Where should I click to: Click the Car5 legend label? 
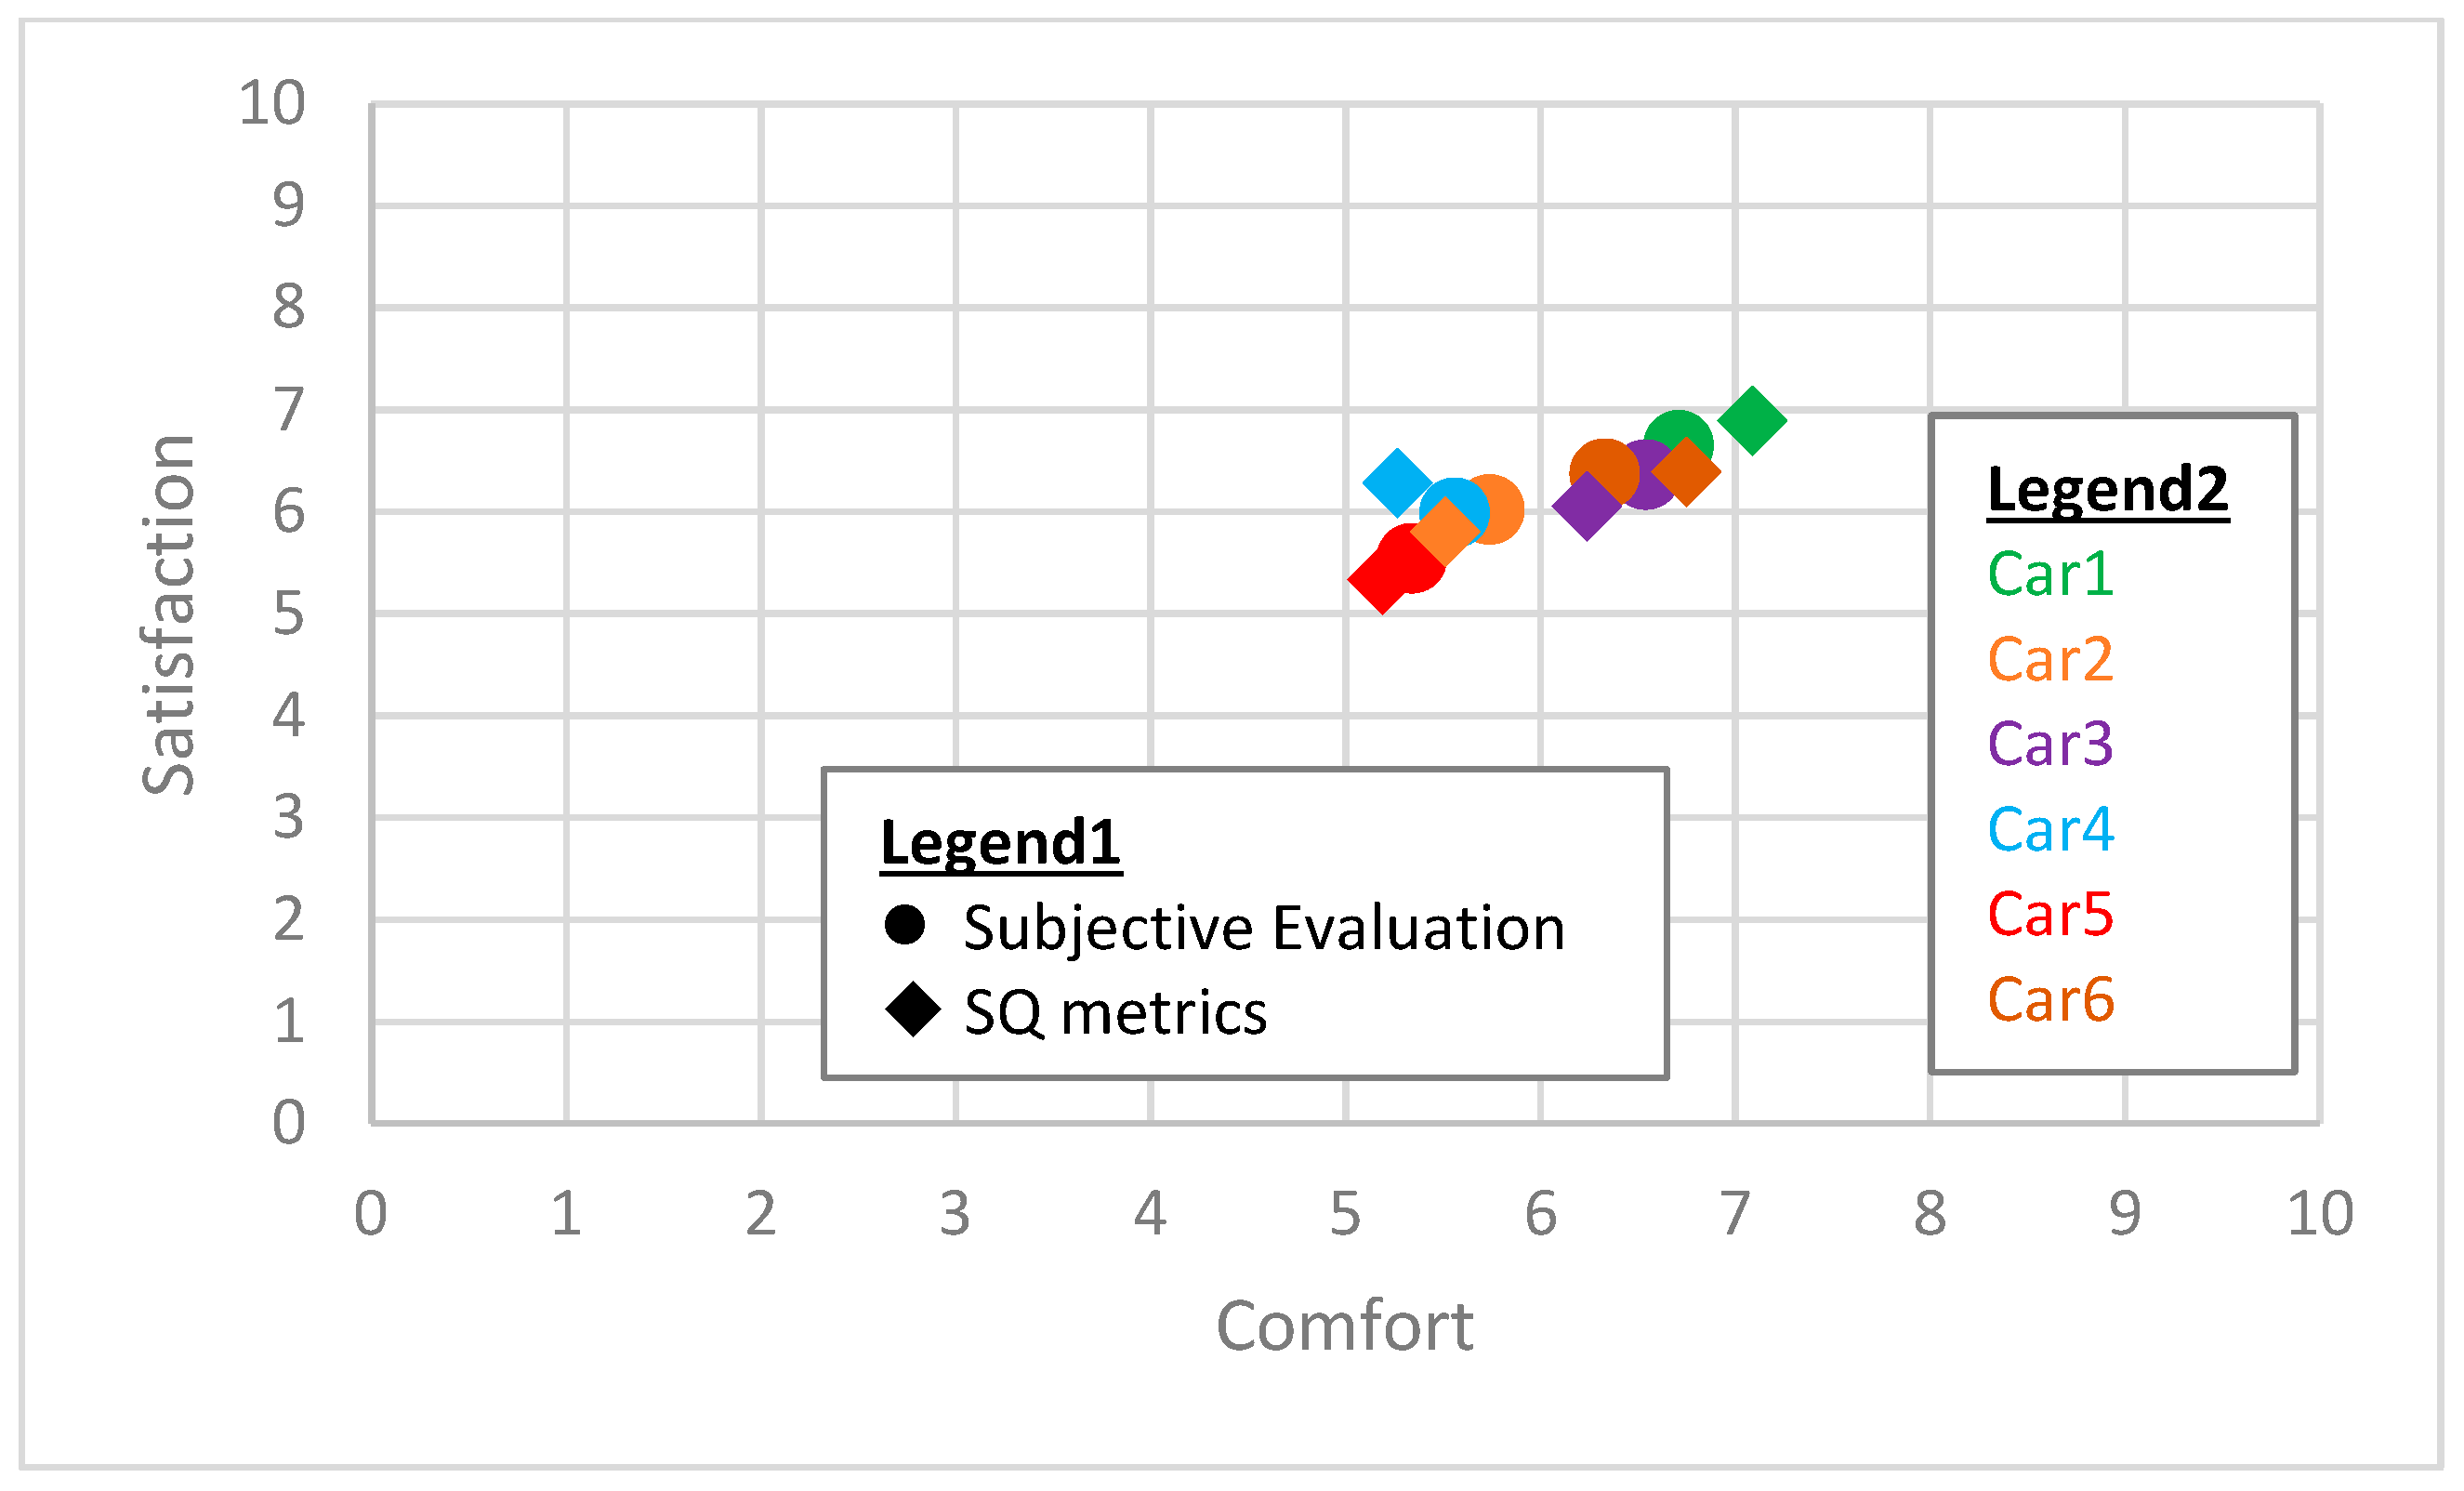coord(2050,914)
